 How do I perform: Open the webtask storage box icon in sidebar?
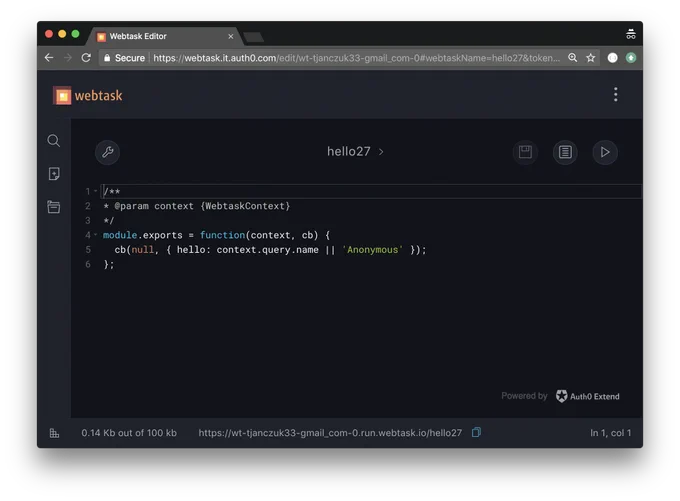(x=54, y=207)
